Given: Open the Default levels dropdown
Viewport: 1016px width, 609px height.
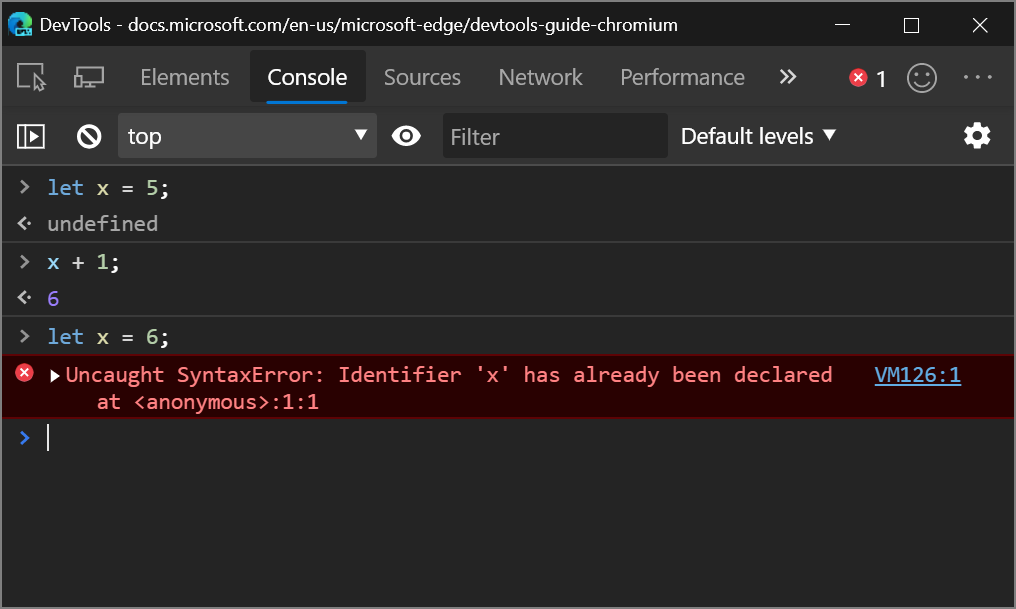Looking at the screenshot, I should tap(758, 136).
